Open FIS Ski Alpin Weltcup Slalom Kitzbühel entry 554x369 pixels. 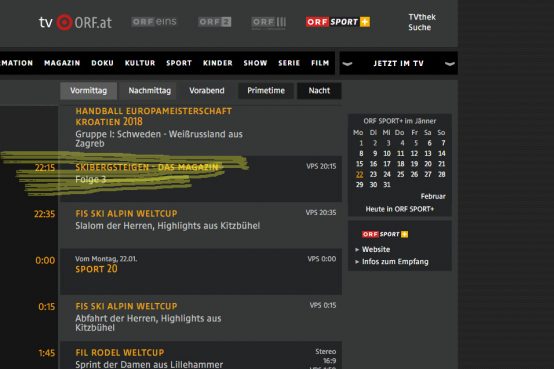click(201, 225)
